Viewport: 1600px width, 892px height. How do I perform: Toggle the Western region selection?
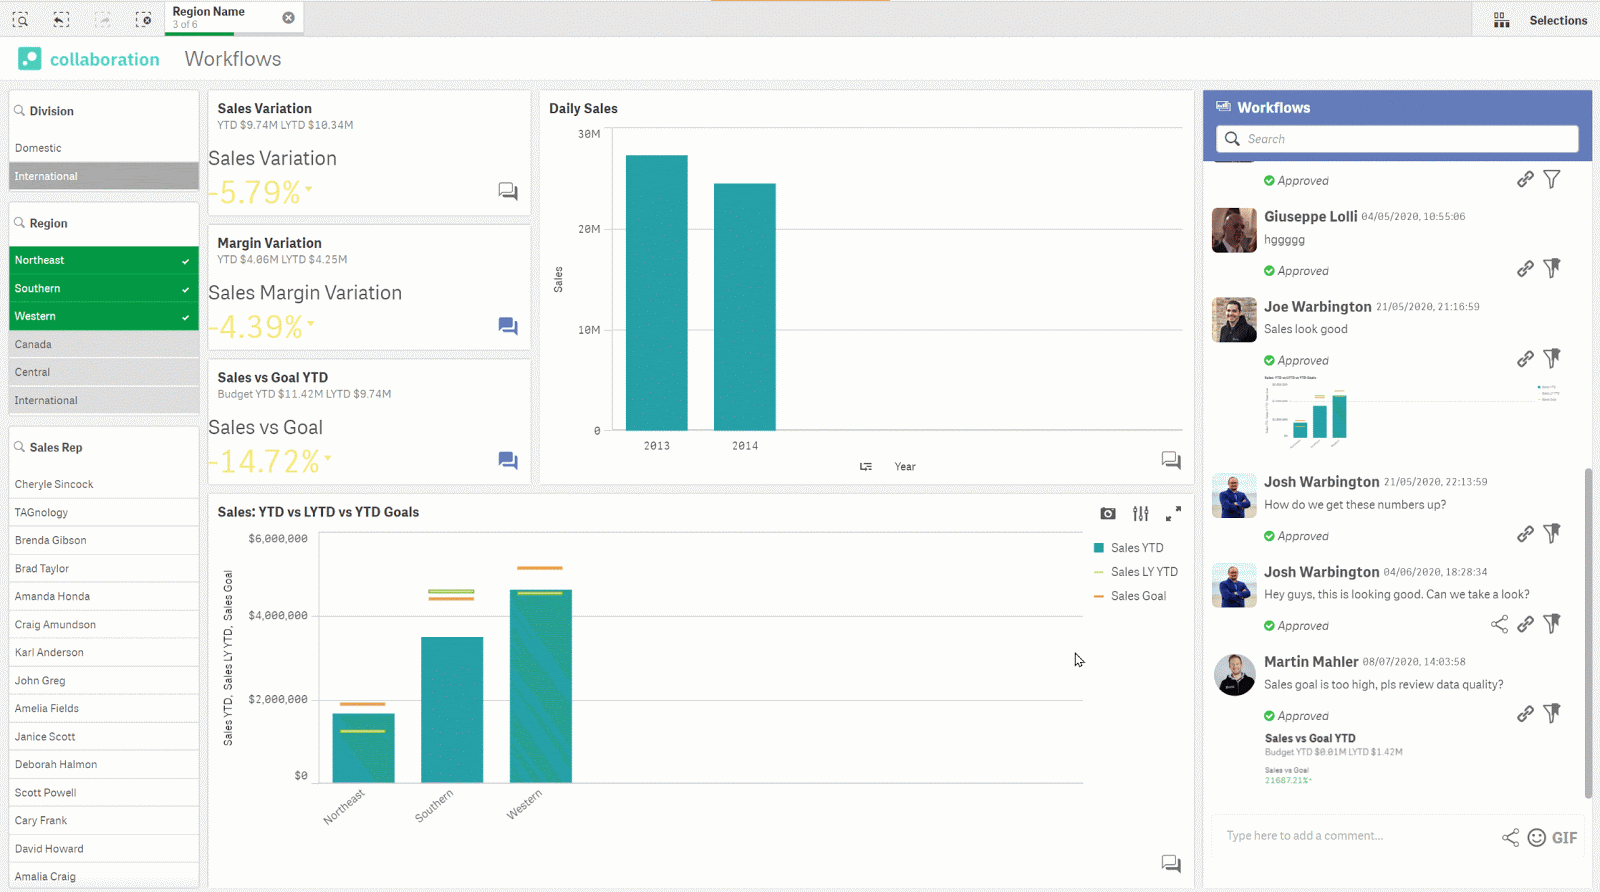pos(104,316)
